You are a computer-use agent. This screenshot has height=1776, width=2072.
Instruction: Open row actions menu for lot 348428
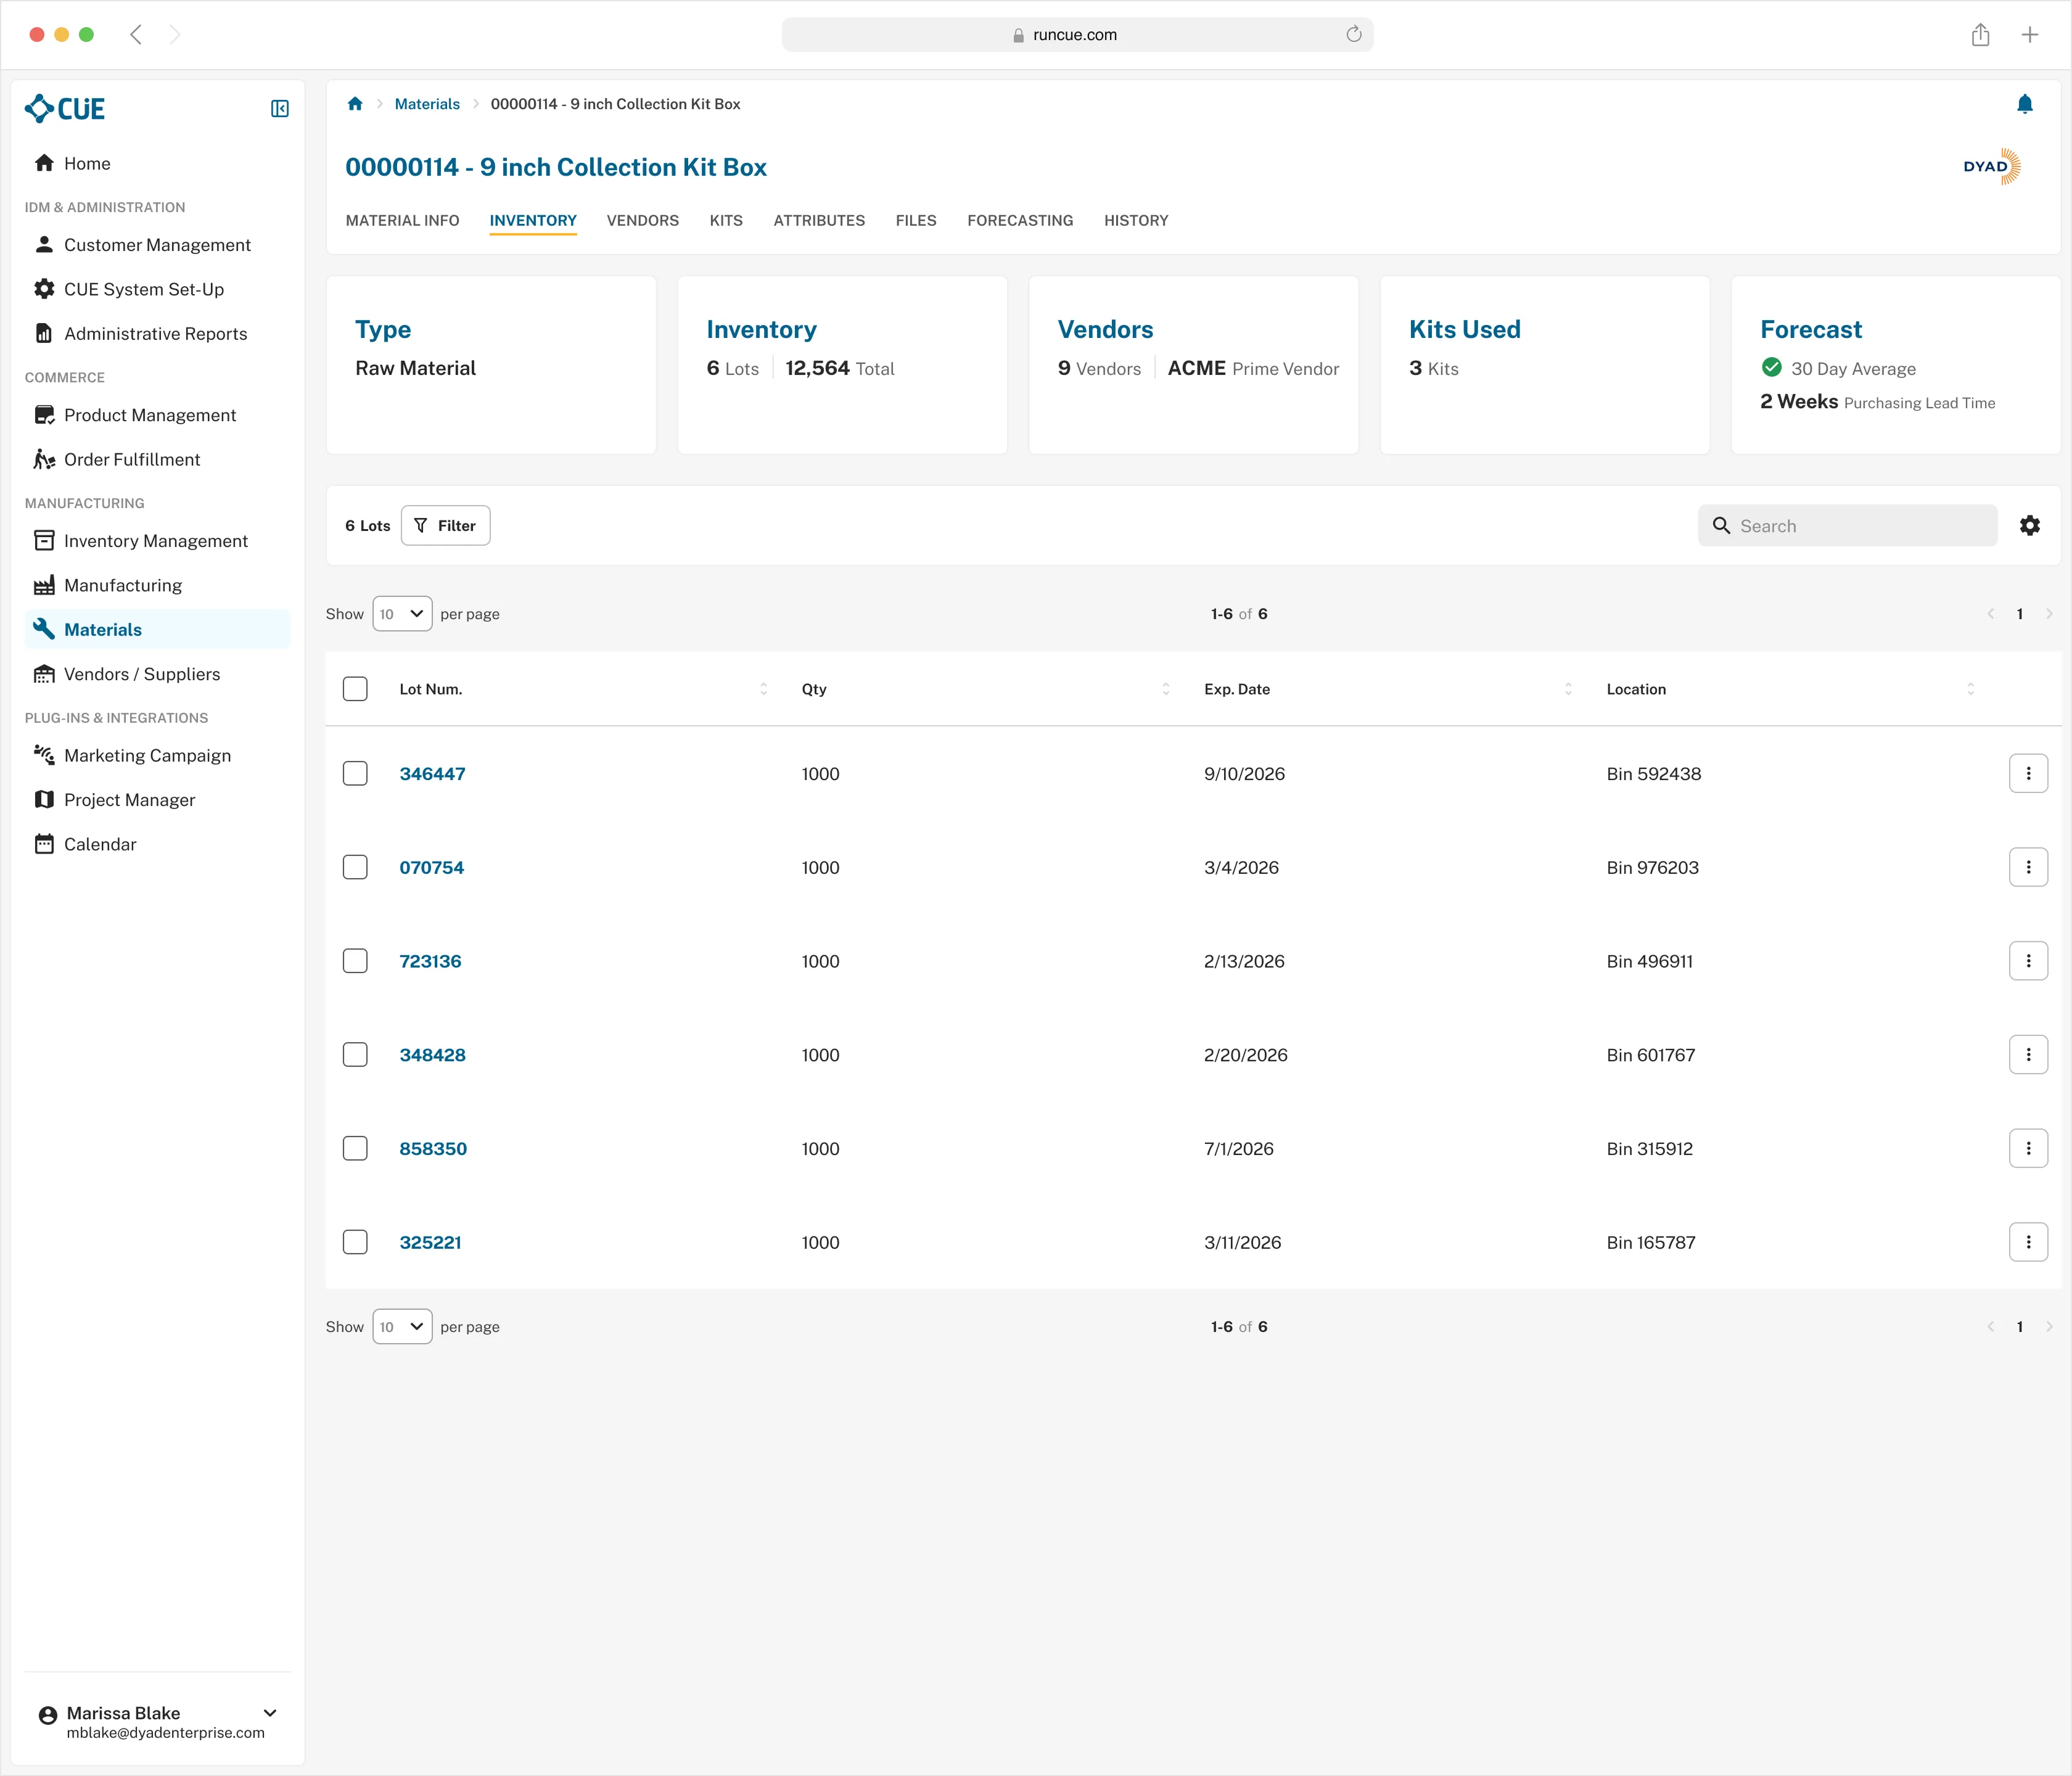point(2028,1054)
